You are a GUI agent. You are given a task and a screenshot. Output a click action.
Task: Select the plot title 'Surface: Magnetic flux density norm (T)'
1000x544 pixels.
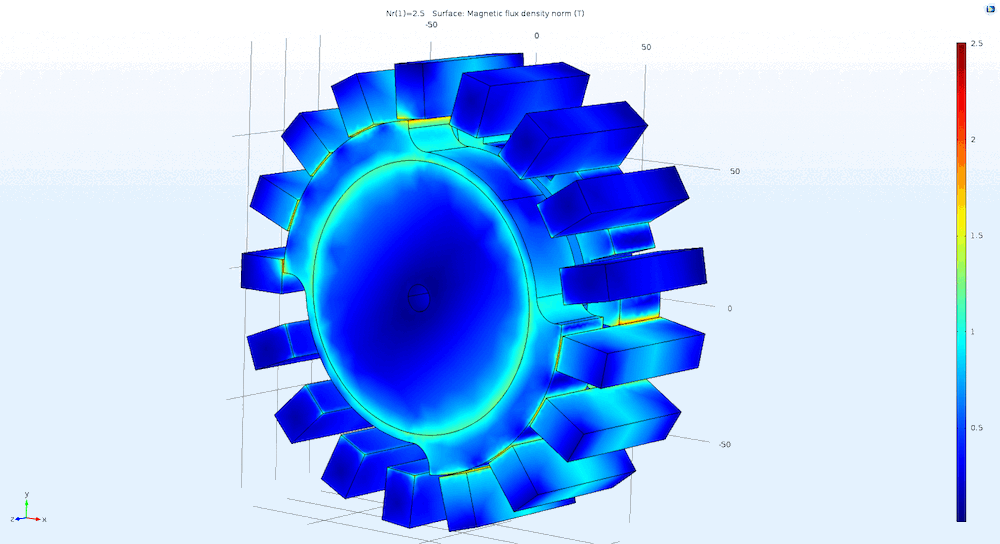point(508,13)
